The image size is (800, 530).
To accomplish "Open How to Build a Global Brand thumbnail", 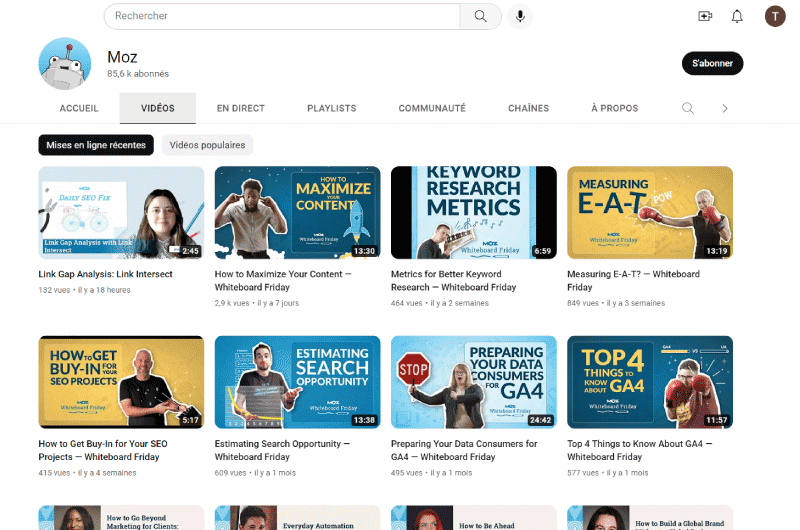I will point(650,518).
